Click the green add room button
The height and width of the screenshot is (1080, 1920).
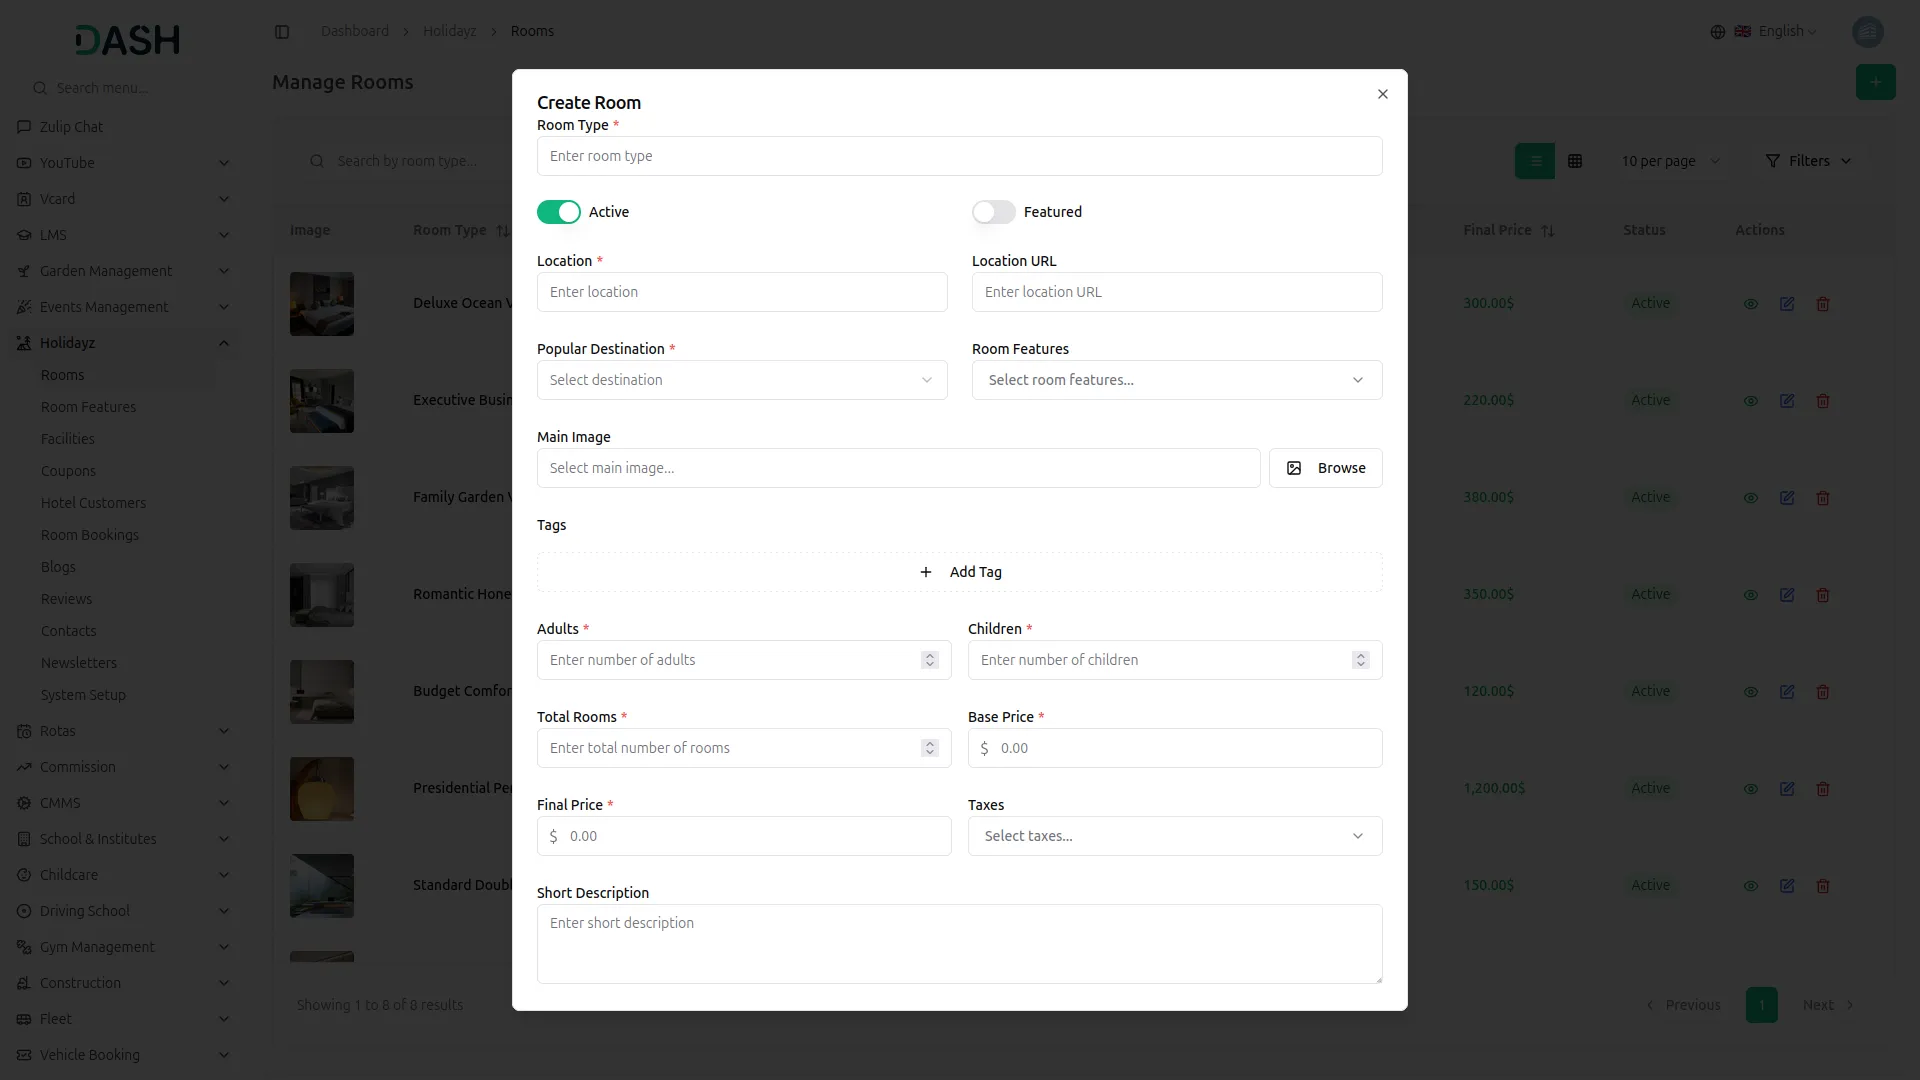[x=1876, y=82]
